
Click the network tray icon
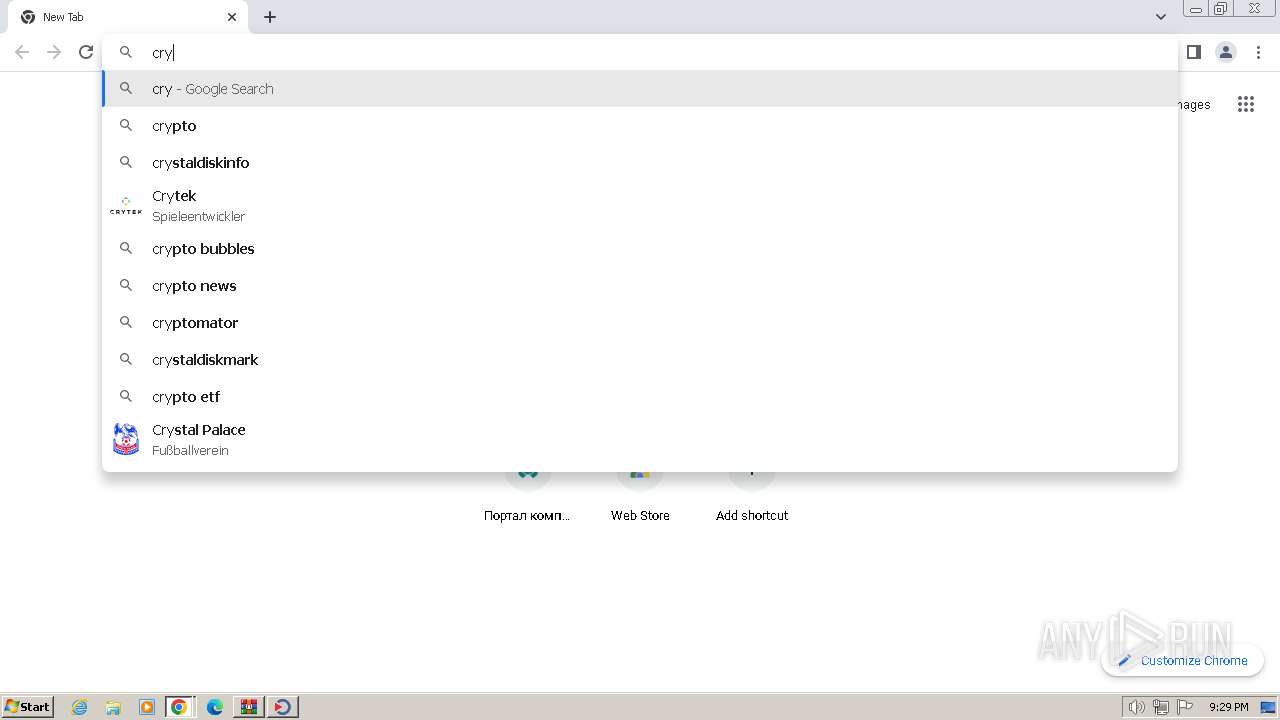(1161, 707)
